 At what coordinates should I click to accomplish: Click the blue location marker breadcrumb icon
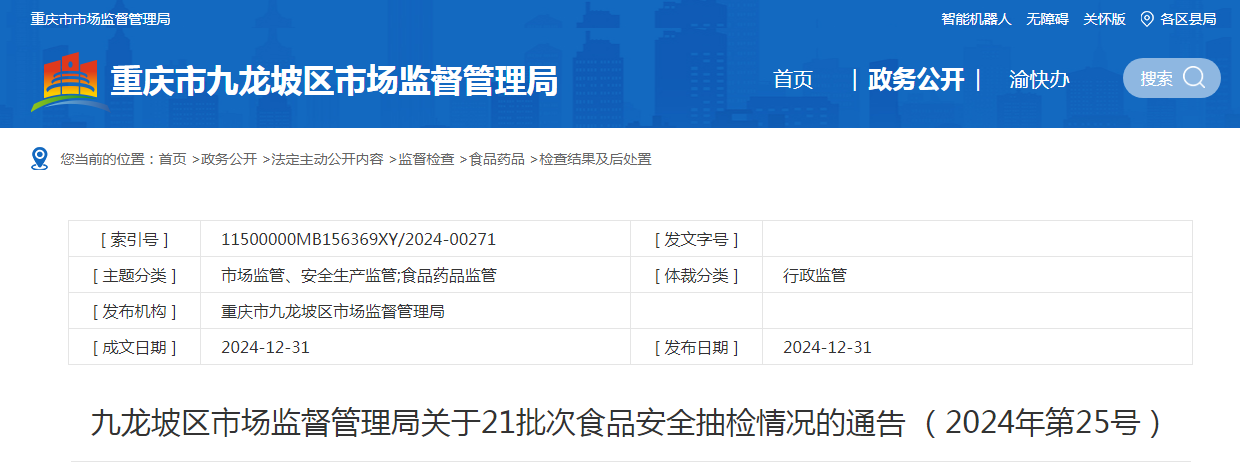pyautogui.click(x=40, y=159)
